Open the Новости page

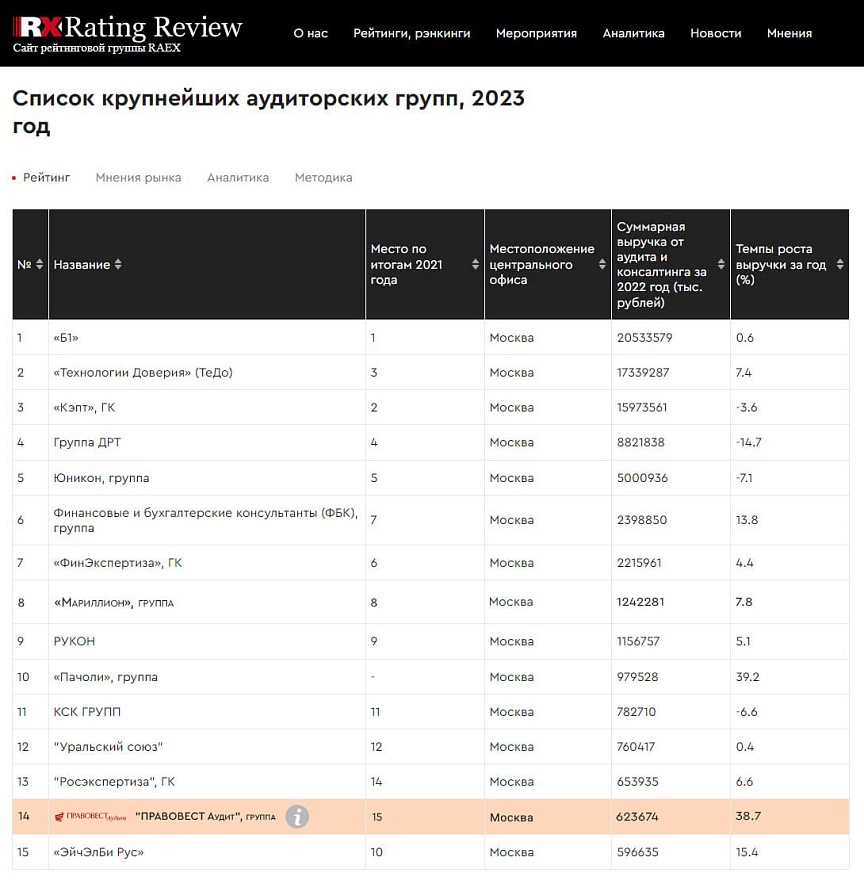click(715, 33)
